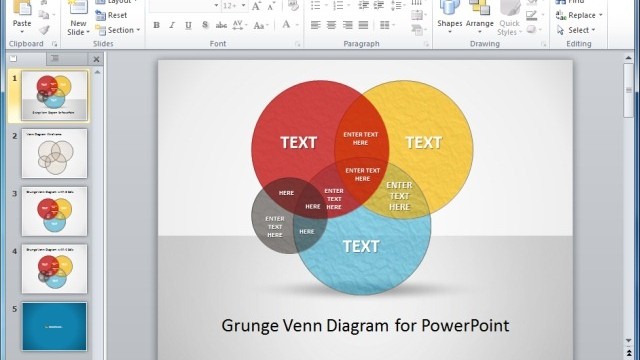Open the Paragraph dialog launcher

(426, 44)
